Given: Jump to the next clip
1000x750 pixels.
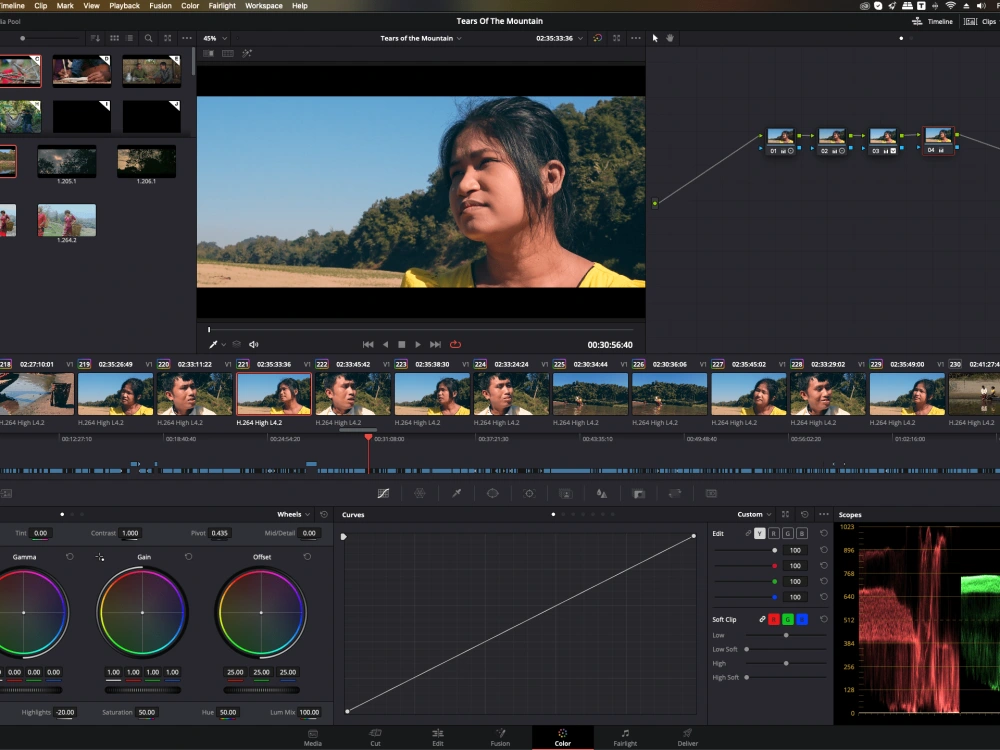Looking at the screenshot, I should [435, 344].
